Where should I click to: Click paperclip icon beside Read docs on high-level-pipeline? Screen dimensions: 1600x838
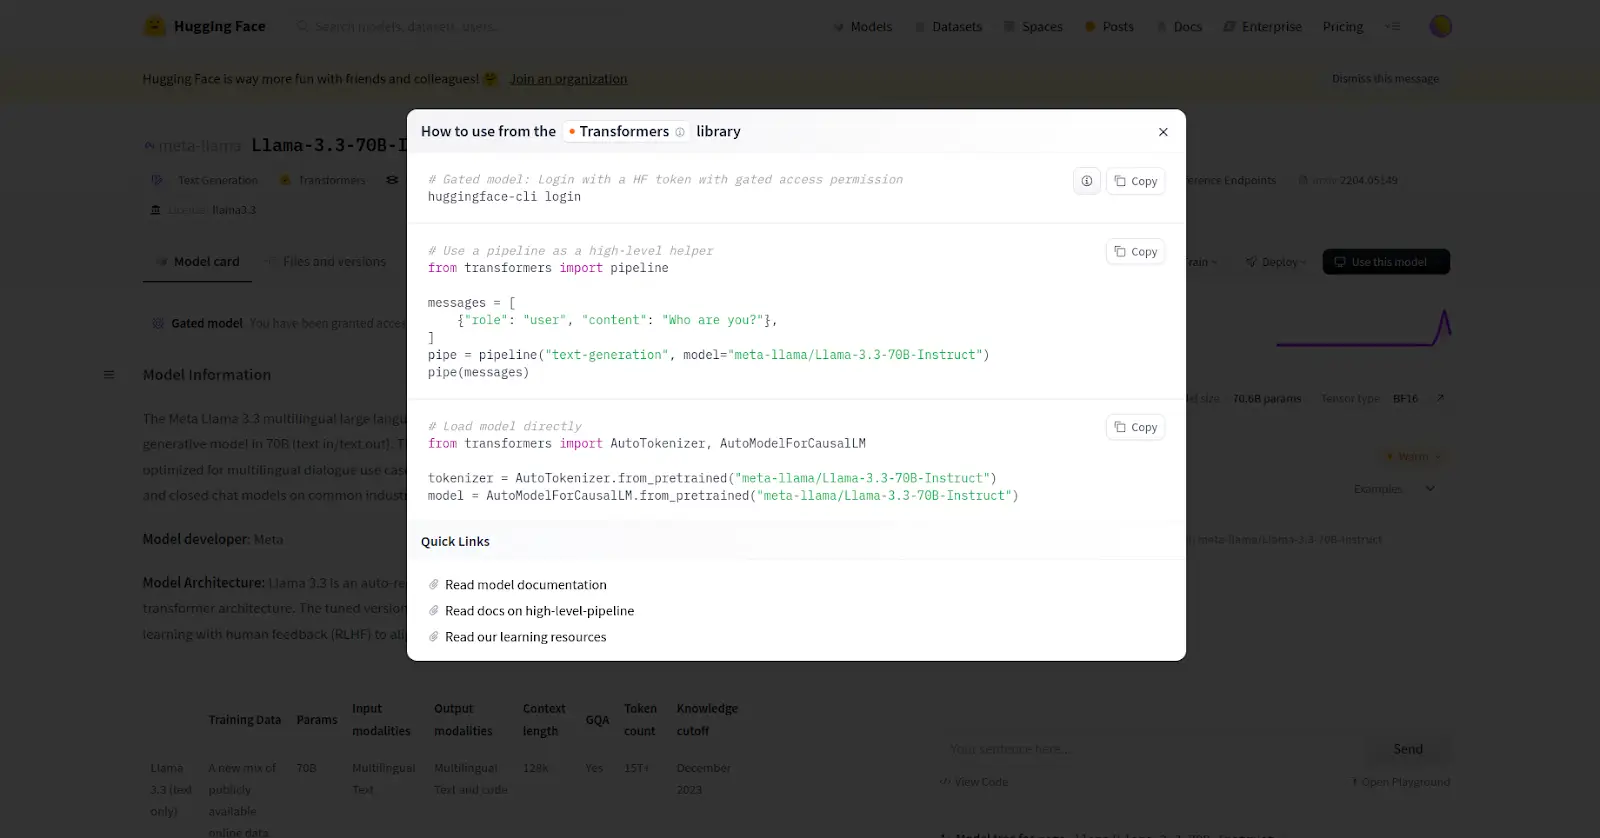[434, 611]
